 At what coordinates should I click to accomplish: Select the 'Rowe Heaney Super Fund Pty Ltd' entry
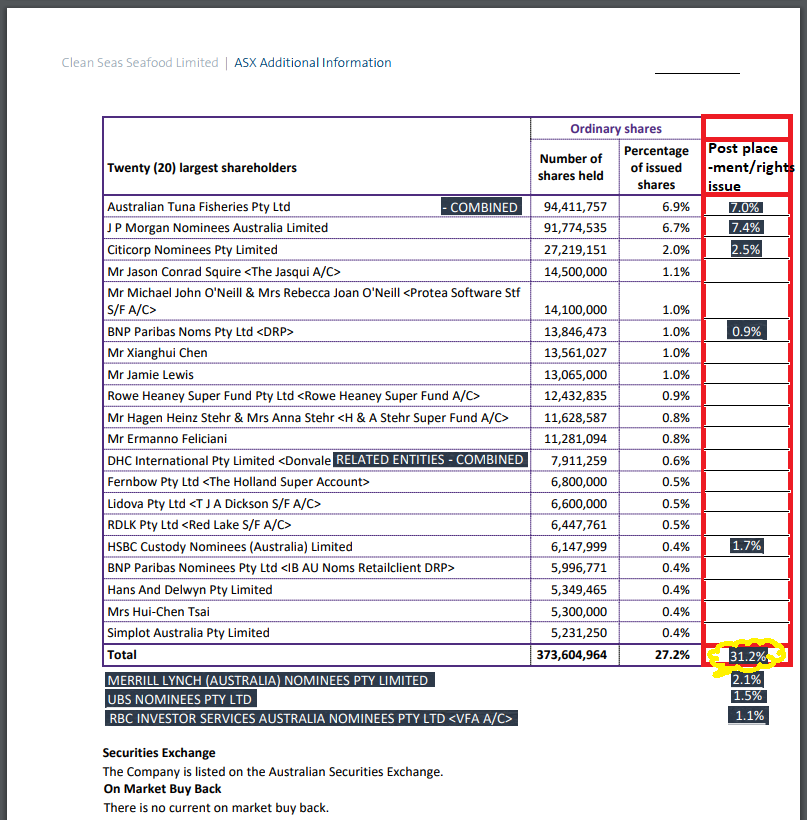tap(293, 396)
